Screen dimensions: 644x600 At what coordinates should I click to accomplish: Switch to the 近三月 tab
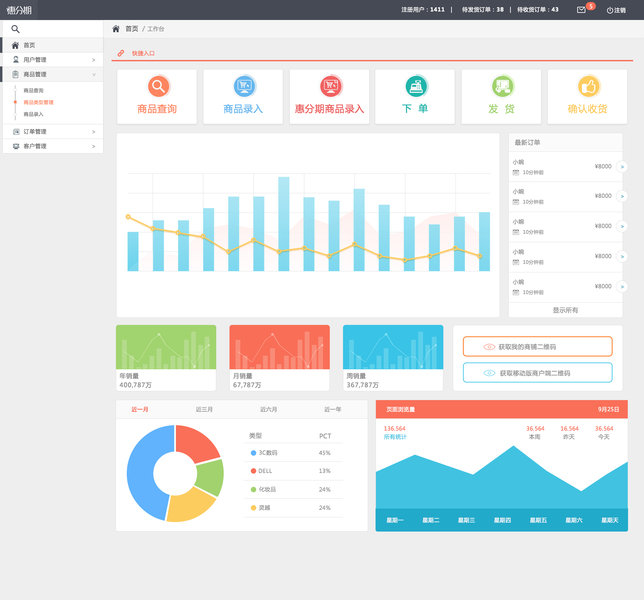point(204,409)
